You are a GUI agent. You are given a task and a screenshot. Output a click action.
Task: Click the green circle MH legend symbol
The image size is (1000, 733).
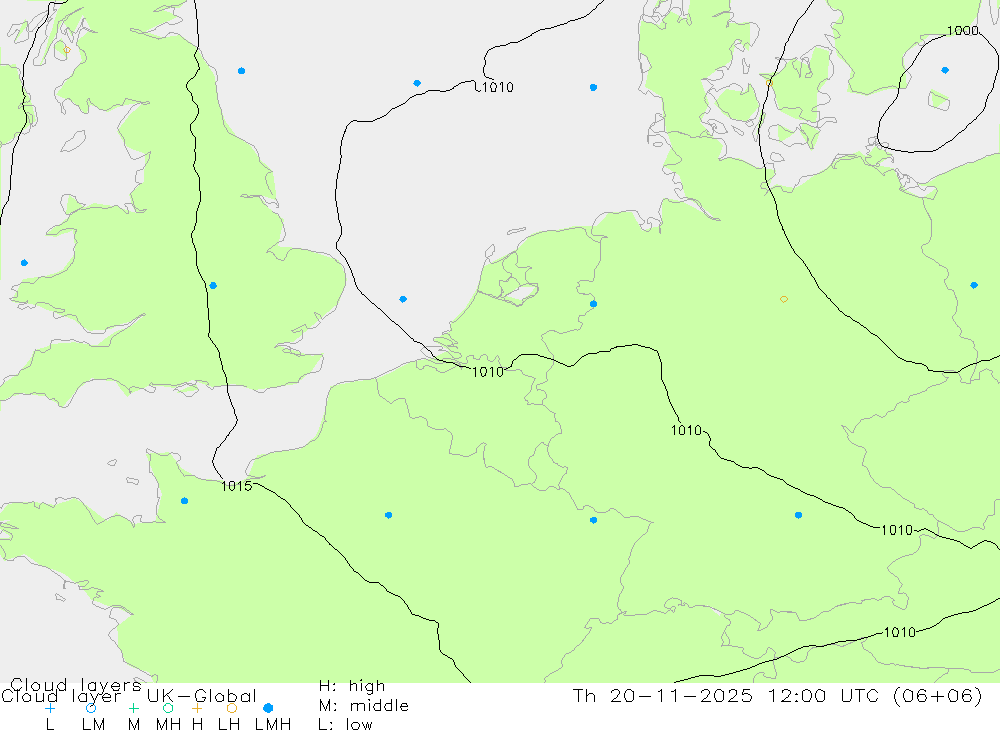(x=168, y=708)
